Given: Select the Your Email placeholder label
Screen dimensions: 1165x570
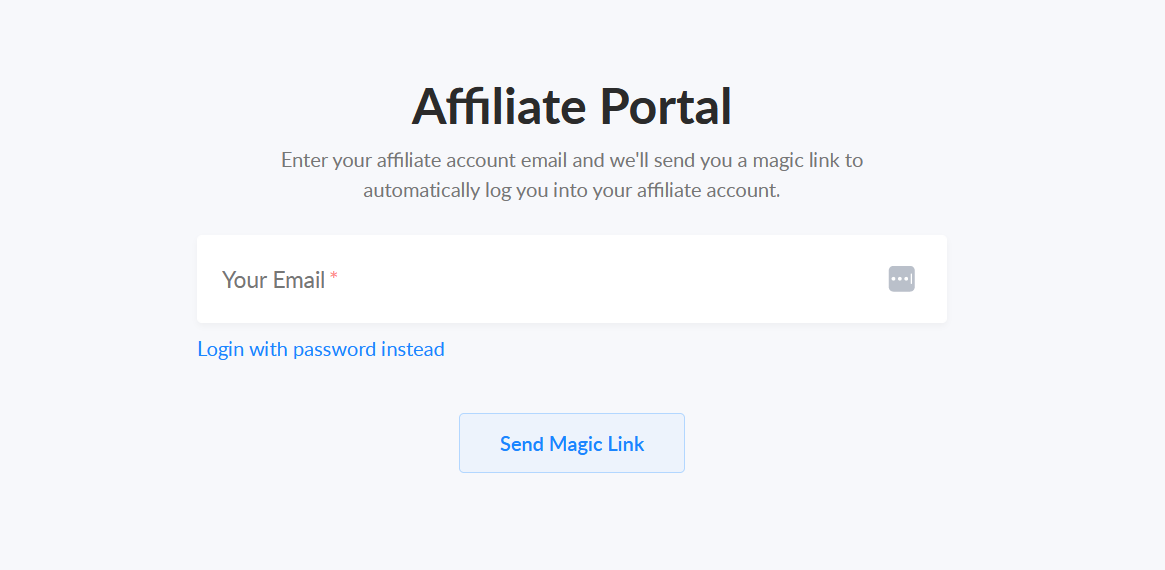Looking at the screenshot, I should click(273, 280).
